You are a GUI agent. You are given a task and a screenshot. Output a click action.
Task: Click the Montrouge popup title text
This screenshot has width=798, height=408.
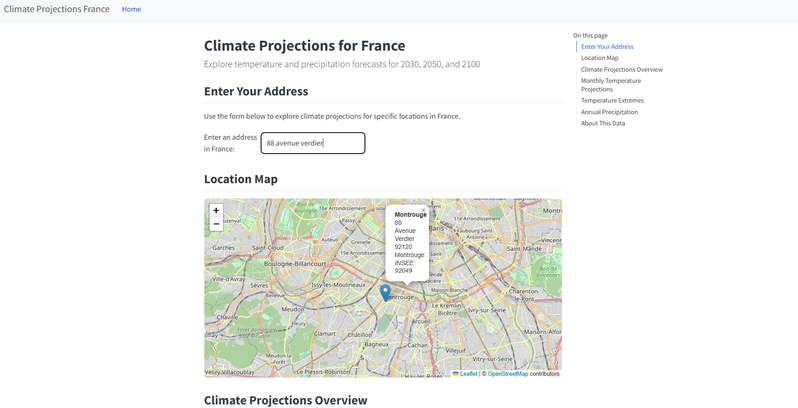[410, 215]
